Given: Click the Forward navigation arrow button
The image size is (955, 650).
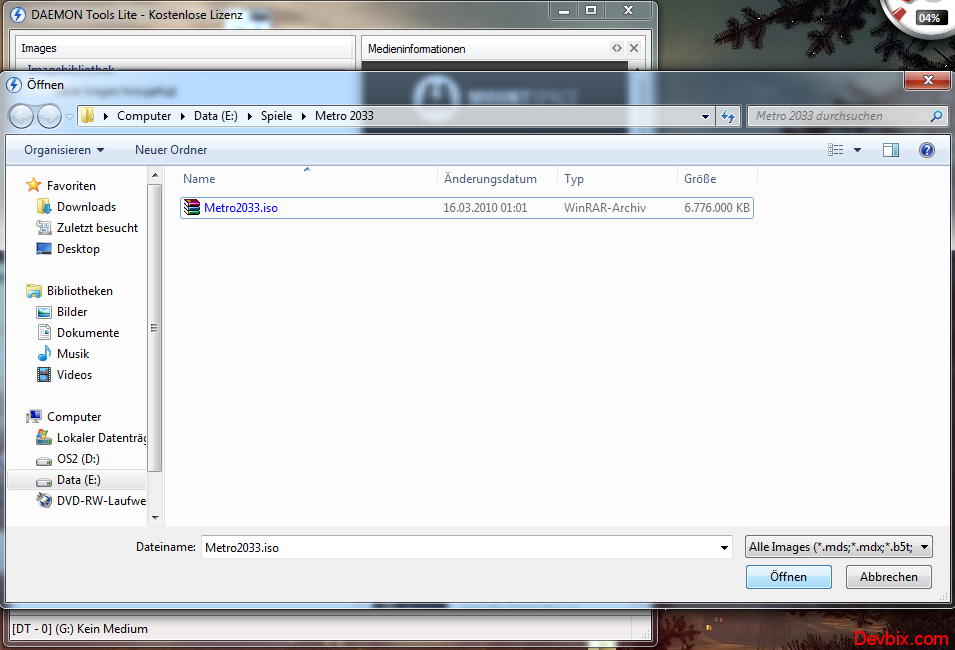Looking at the screenshot, I should click(x=49, y=116).
